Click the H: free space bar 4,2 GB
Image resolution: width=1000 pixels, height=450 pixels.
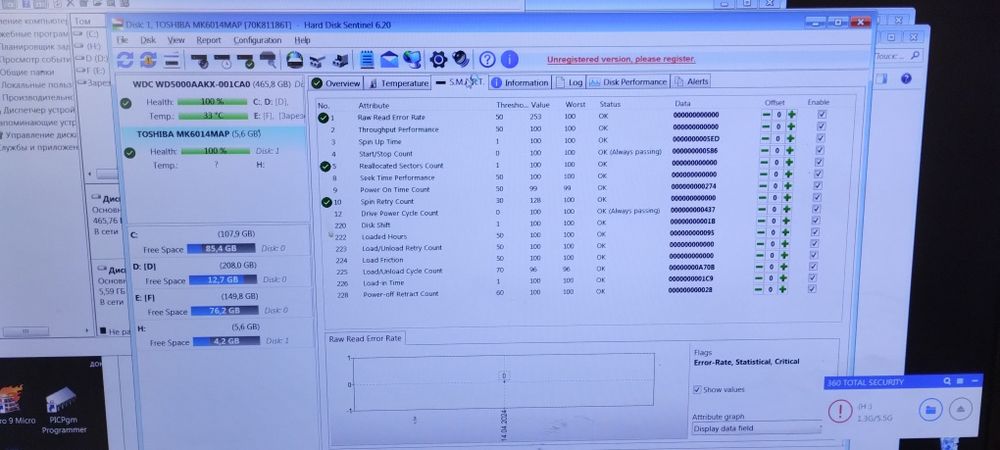pyautogui.click(x=226, y=341)
